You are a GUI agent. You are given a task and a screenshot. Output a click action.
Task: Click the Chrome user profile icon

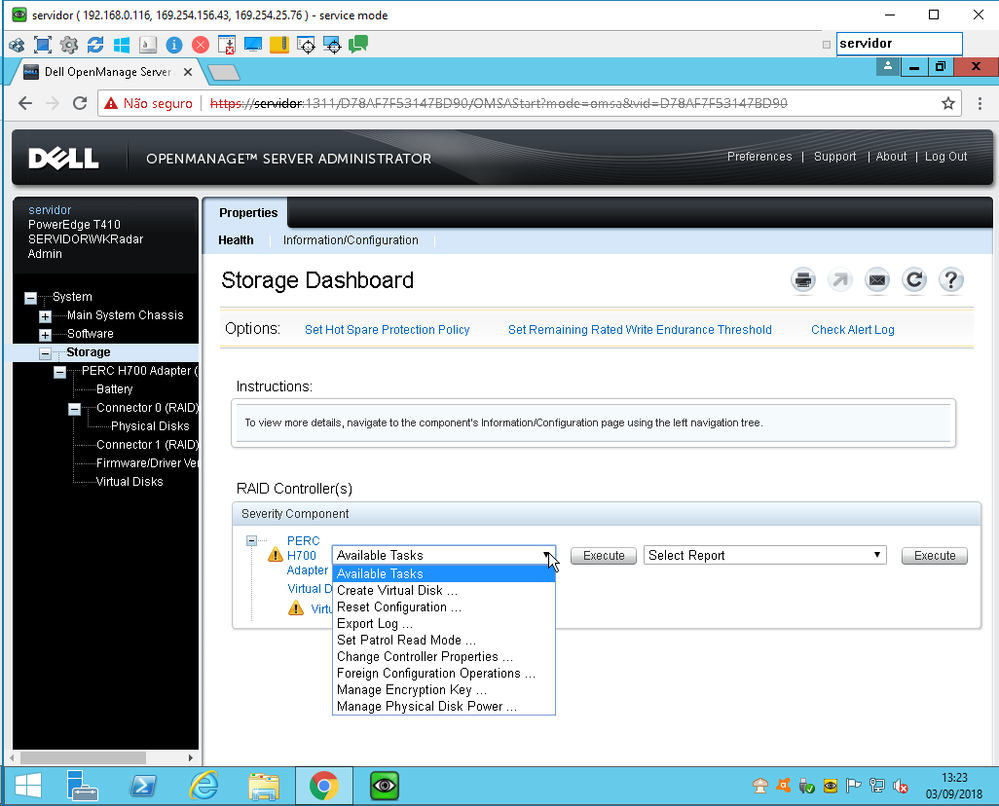[888, 66]
